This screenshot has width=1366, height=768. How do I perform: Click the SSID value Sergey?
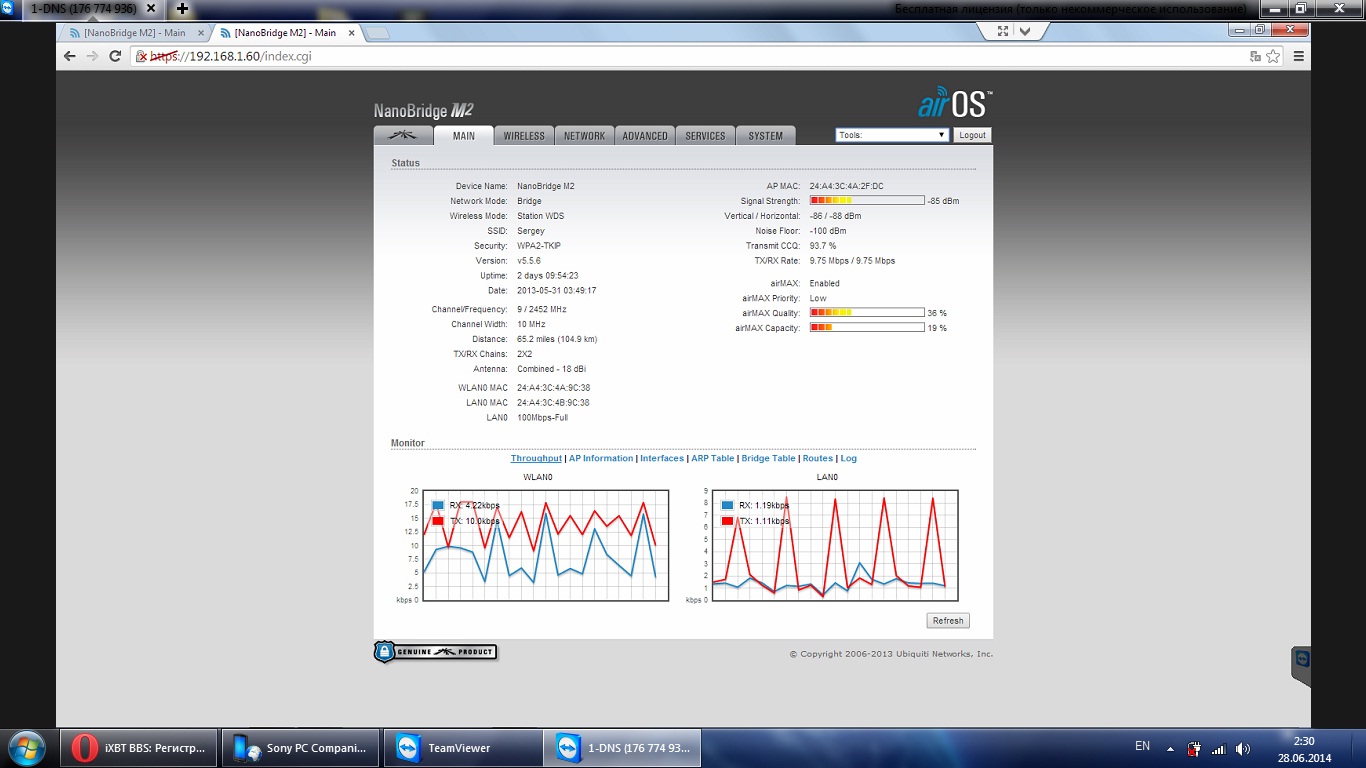tap(531, 231)
